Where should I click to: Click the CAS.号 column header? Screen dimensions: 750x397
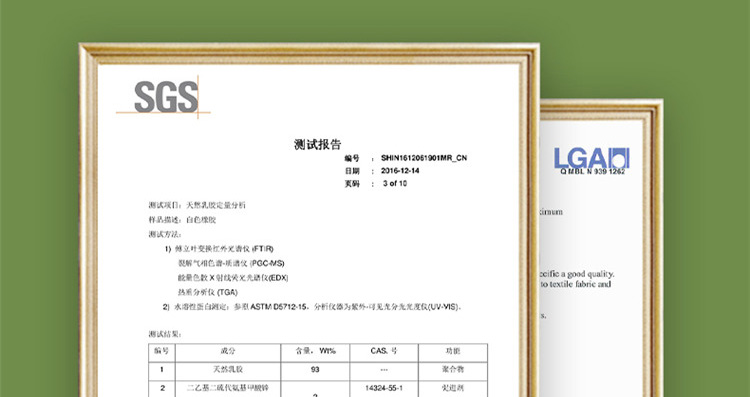click(x=384, y=351)
